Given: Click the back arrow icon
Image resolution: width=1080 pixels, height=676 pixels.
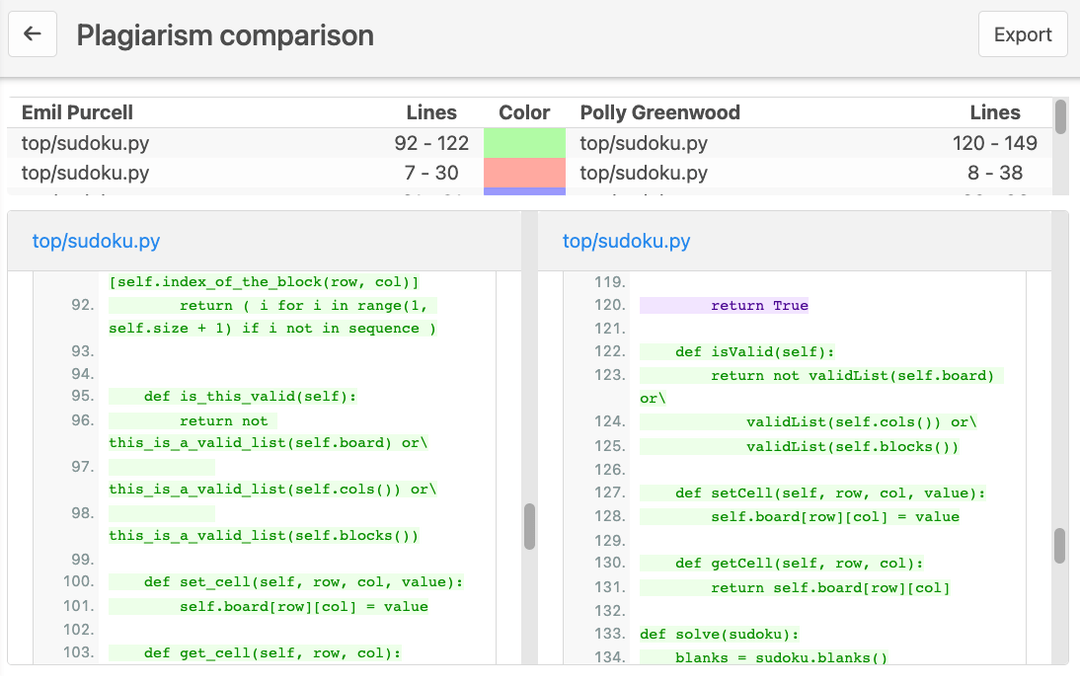Looking at the screenshot, I should click(x=33, y=33).
